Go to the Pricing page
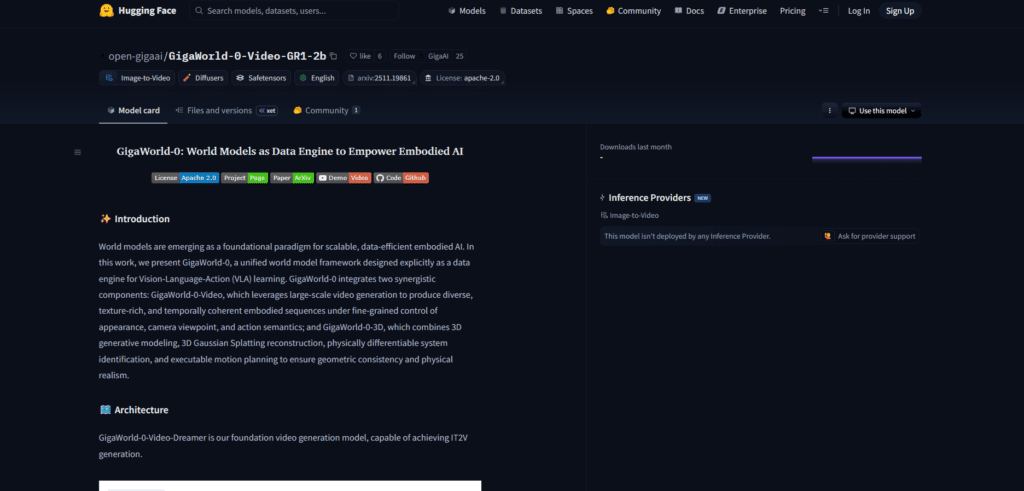 [793, 10]
